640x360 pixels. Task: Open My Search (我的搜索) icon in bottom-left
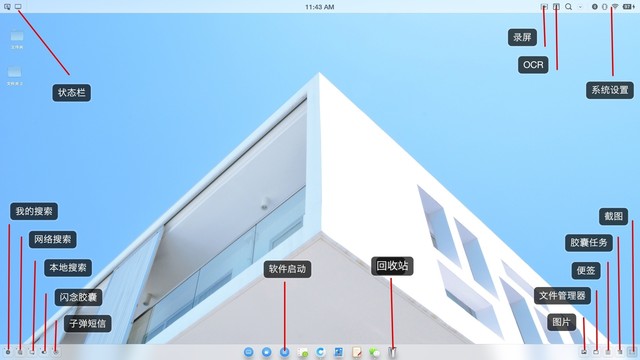coord(8,352)
